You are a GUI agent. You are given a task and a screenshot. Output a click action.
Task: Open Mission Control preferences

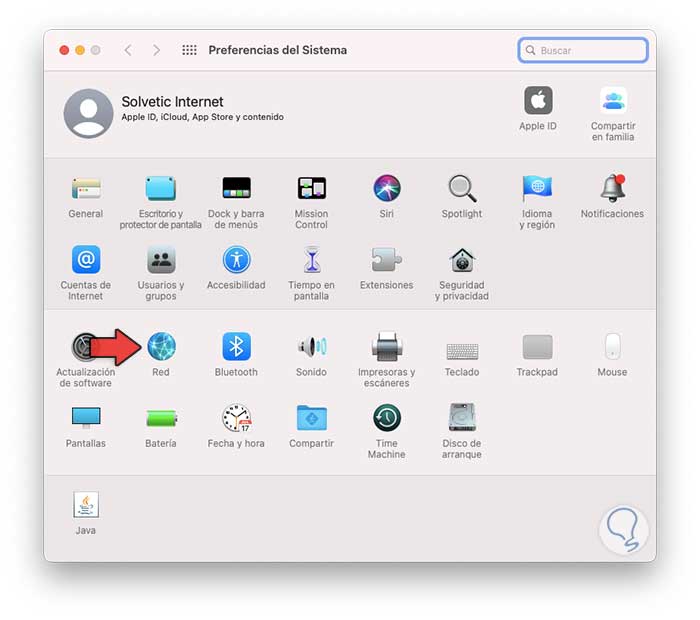click(312, 188)
